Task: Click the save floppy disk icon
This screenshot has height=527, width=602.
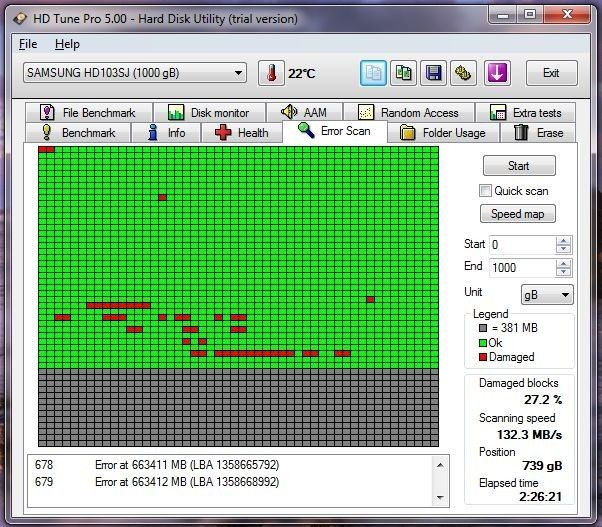Action: coord(433,73)
